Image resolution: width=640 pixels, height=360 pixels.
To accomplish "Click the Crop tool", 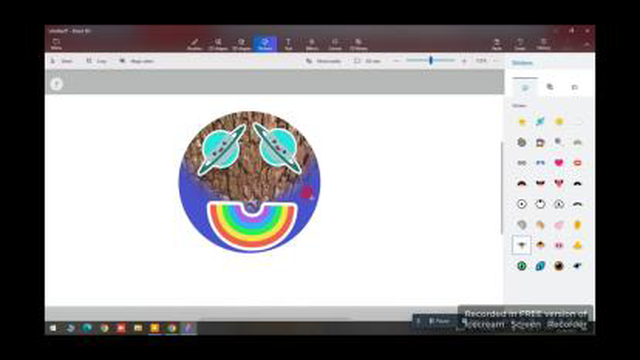I will pyautogui.click(x=97, y=61).
